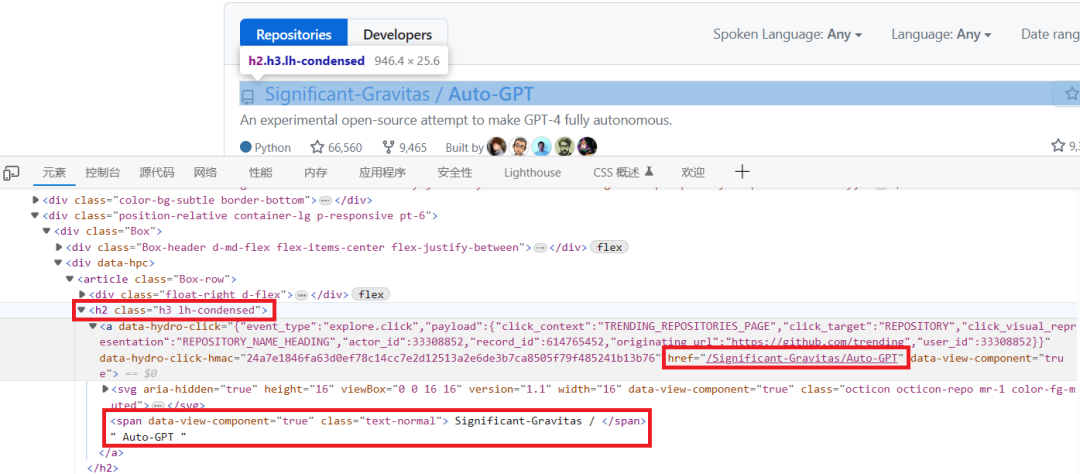Image resolution: width=1080 pixels, height=474 pixels.
Task: Expand the float-right d-flex div node
Action: [x=82, y=295]
